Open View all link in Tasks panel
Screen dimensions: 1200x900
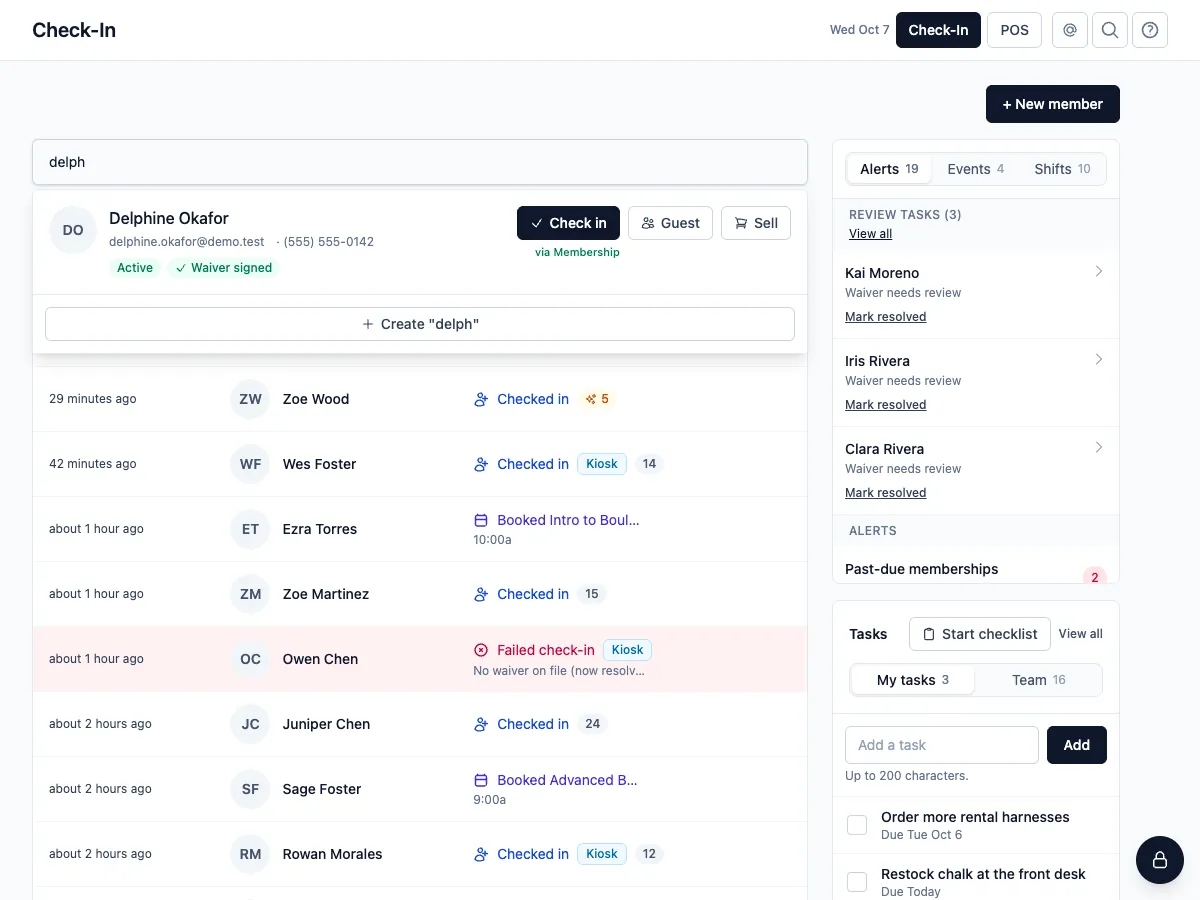[x=1081, y=634]
